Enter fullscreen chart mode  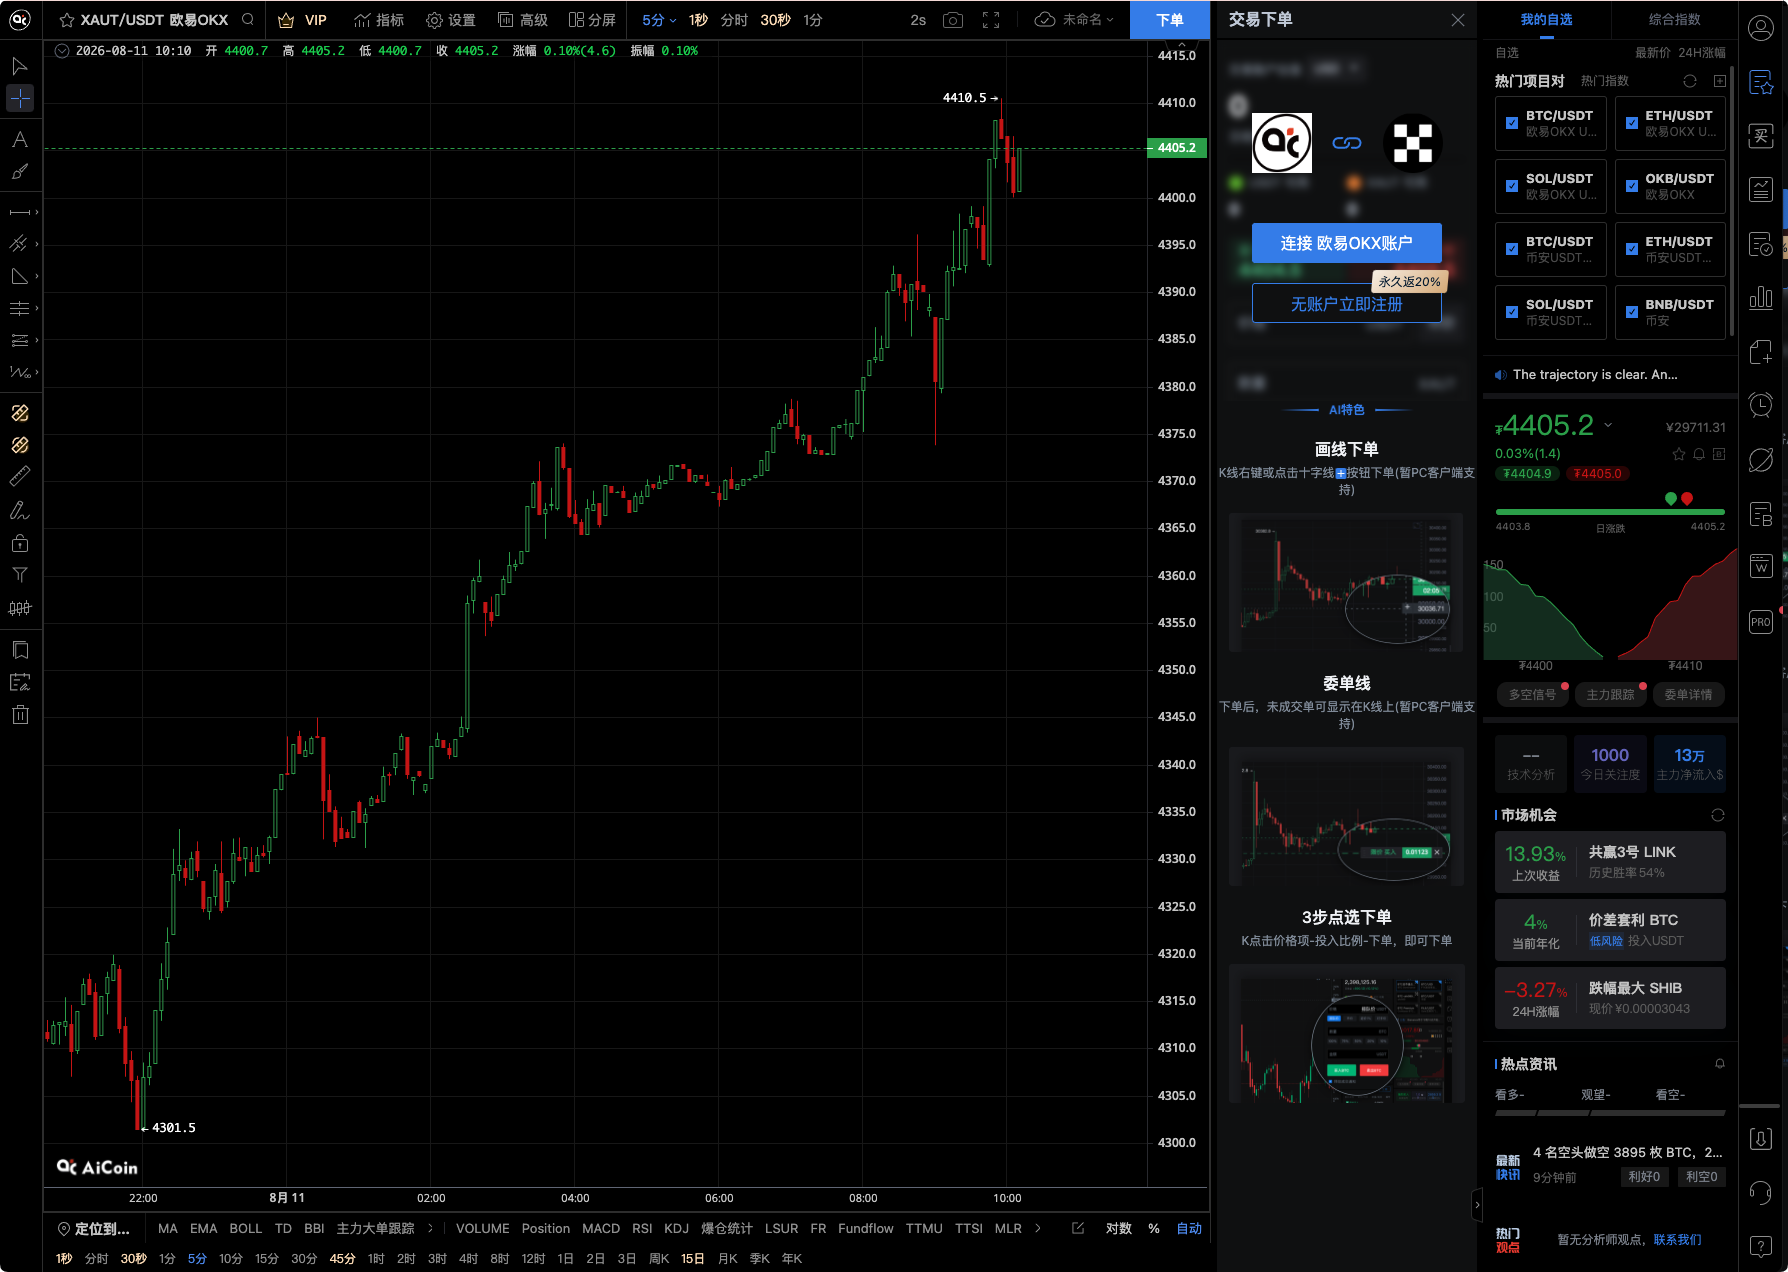tap(991, 20)
